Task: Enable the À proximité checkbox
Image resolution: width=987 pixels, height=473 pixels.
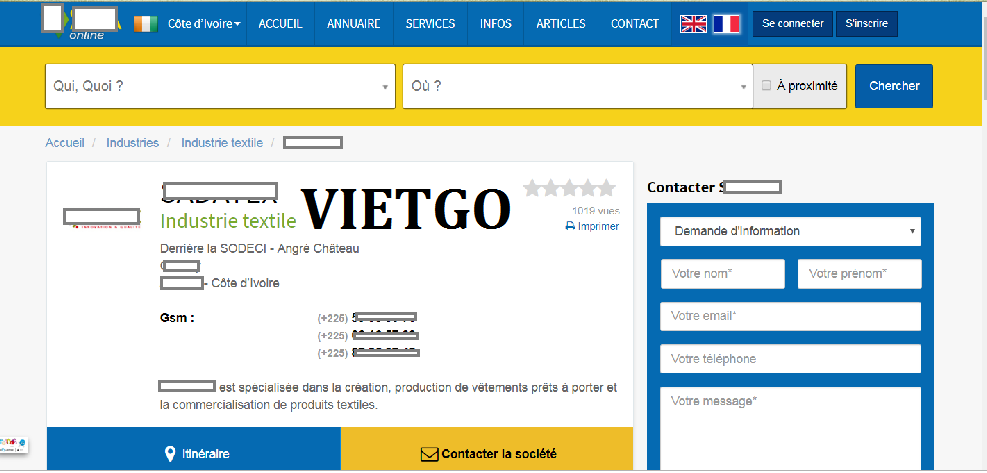Action: [766, 86]
